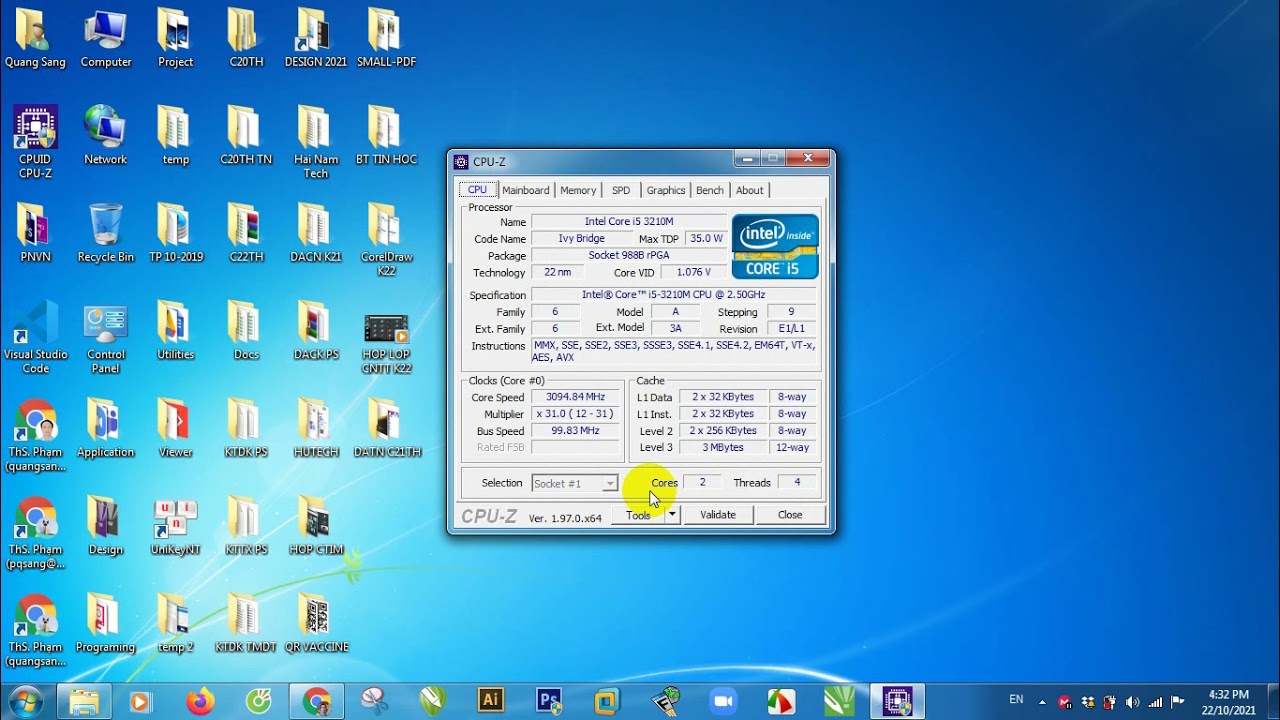Open the CPUID CPU-Z desktop icon
This screenshot has width=1280, height=720.
(35, 142)
